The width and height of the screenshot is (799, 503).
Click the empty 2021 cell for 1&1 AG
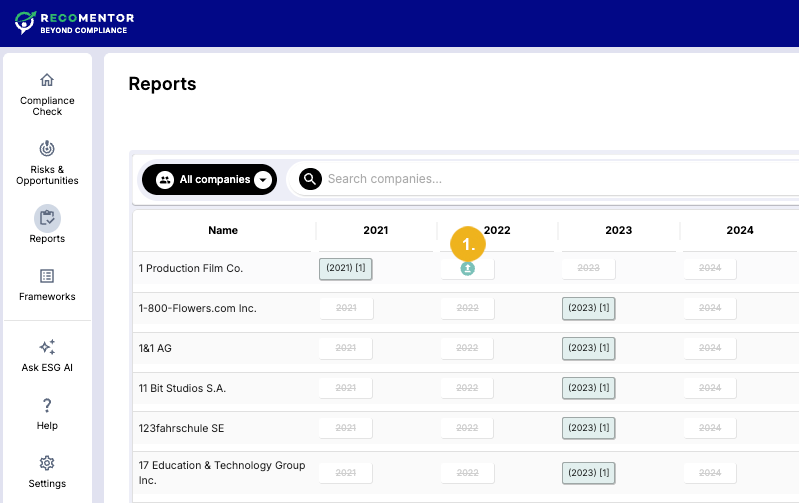[345, 348]
